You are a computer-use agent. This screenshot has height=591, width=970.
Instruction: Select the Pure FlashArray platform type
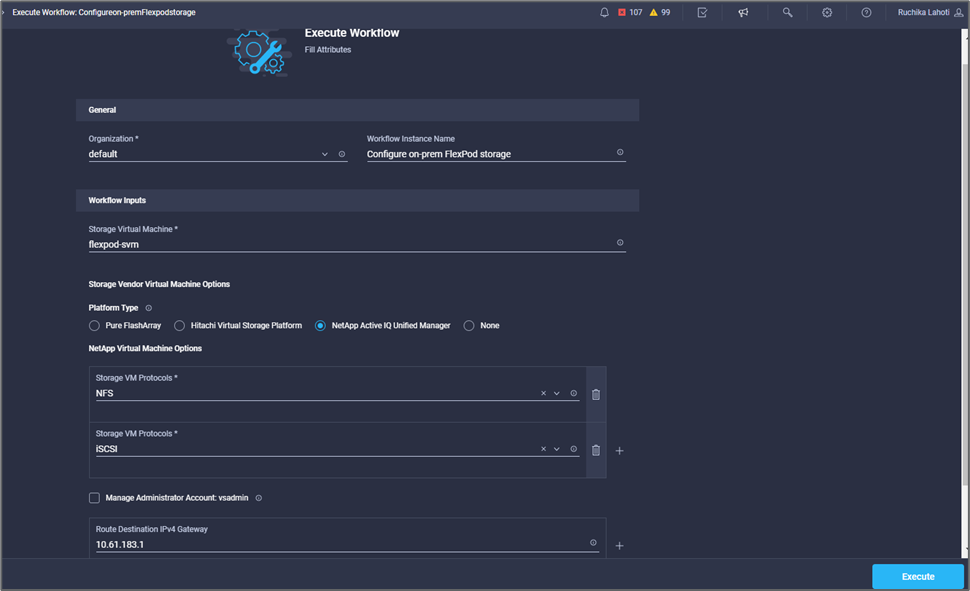click(x=95, y=326)
